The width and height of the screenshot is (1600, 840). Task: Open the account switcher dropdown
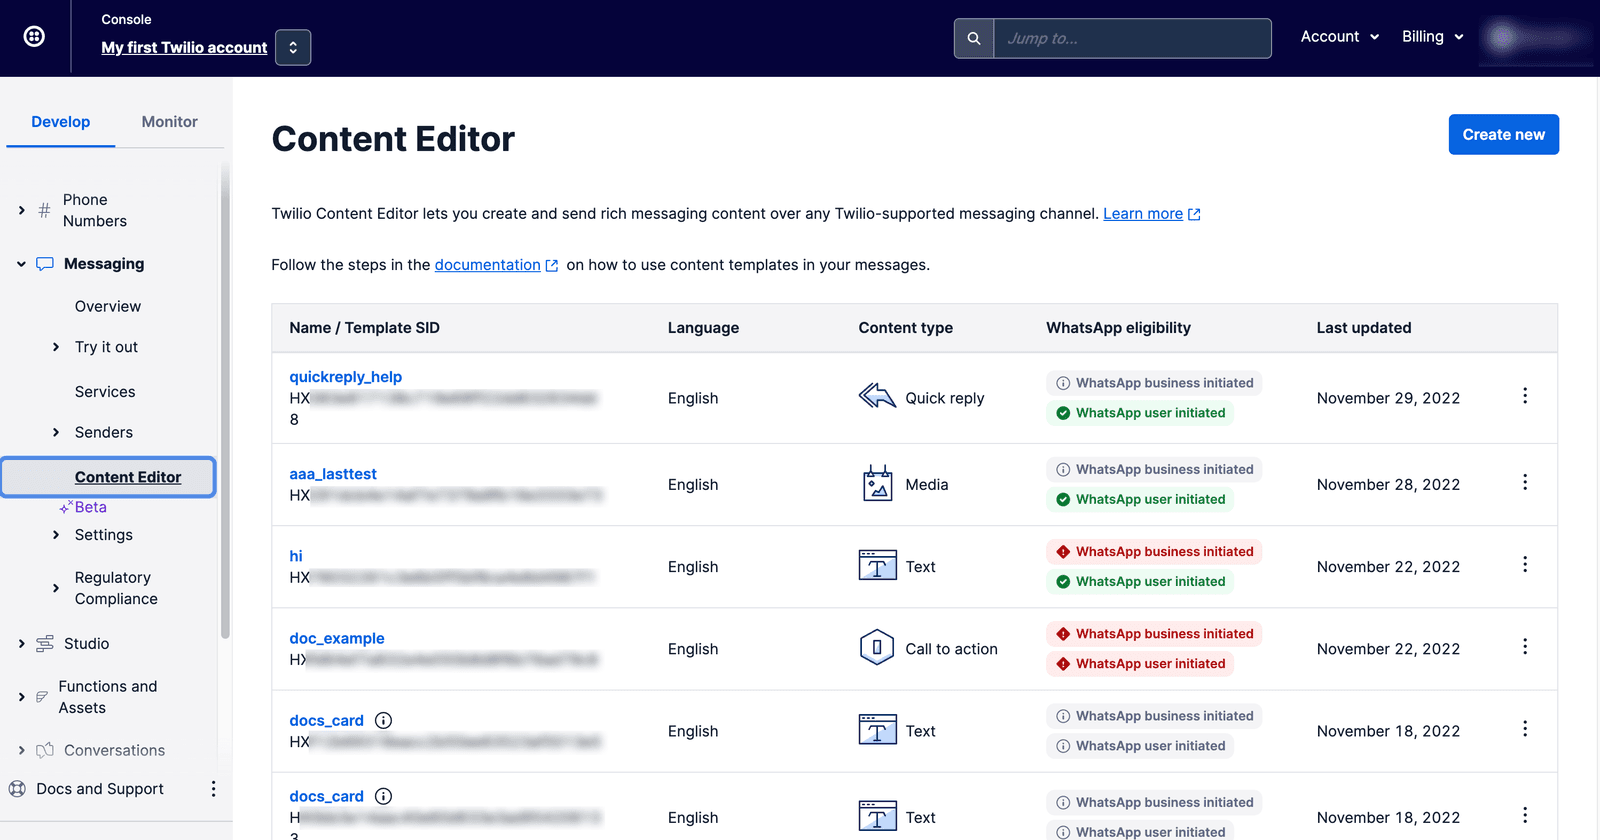[293, 47]
